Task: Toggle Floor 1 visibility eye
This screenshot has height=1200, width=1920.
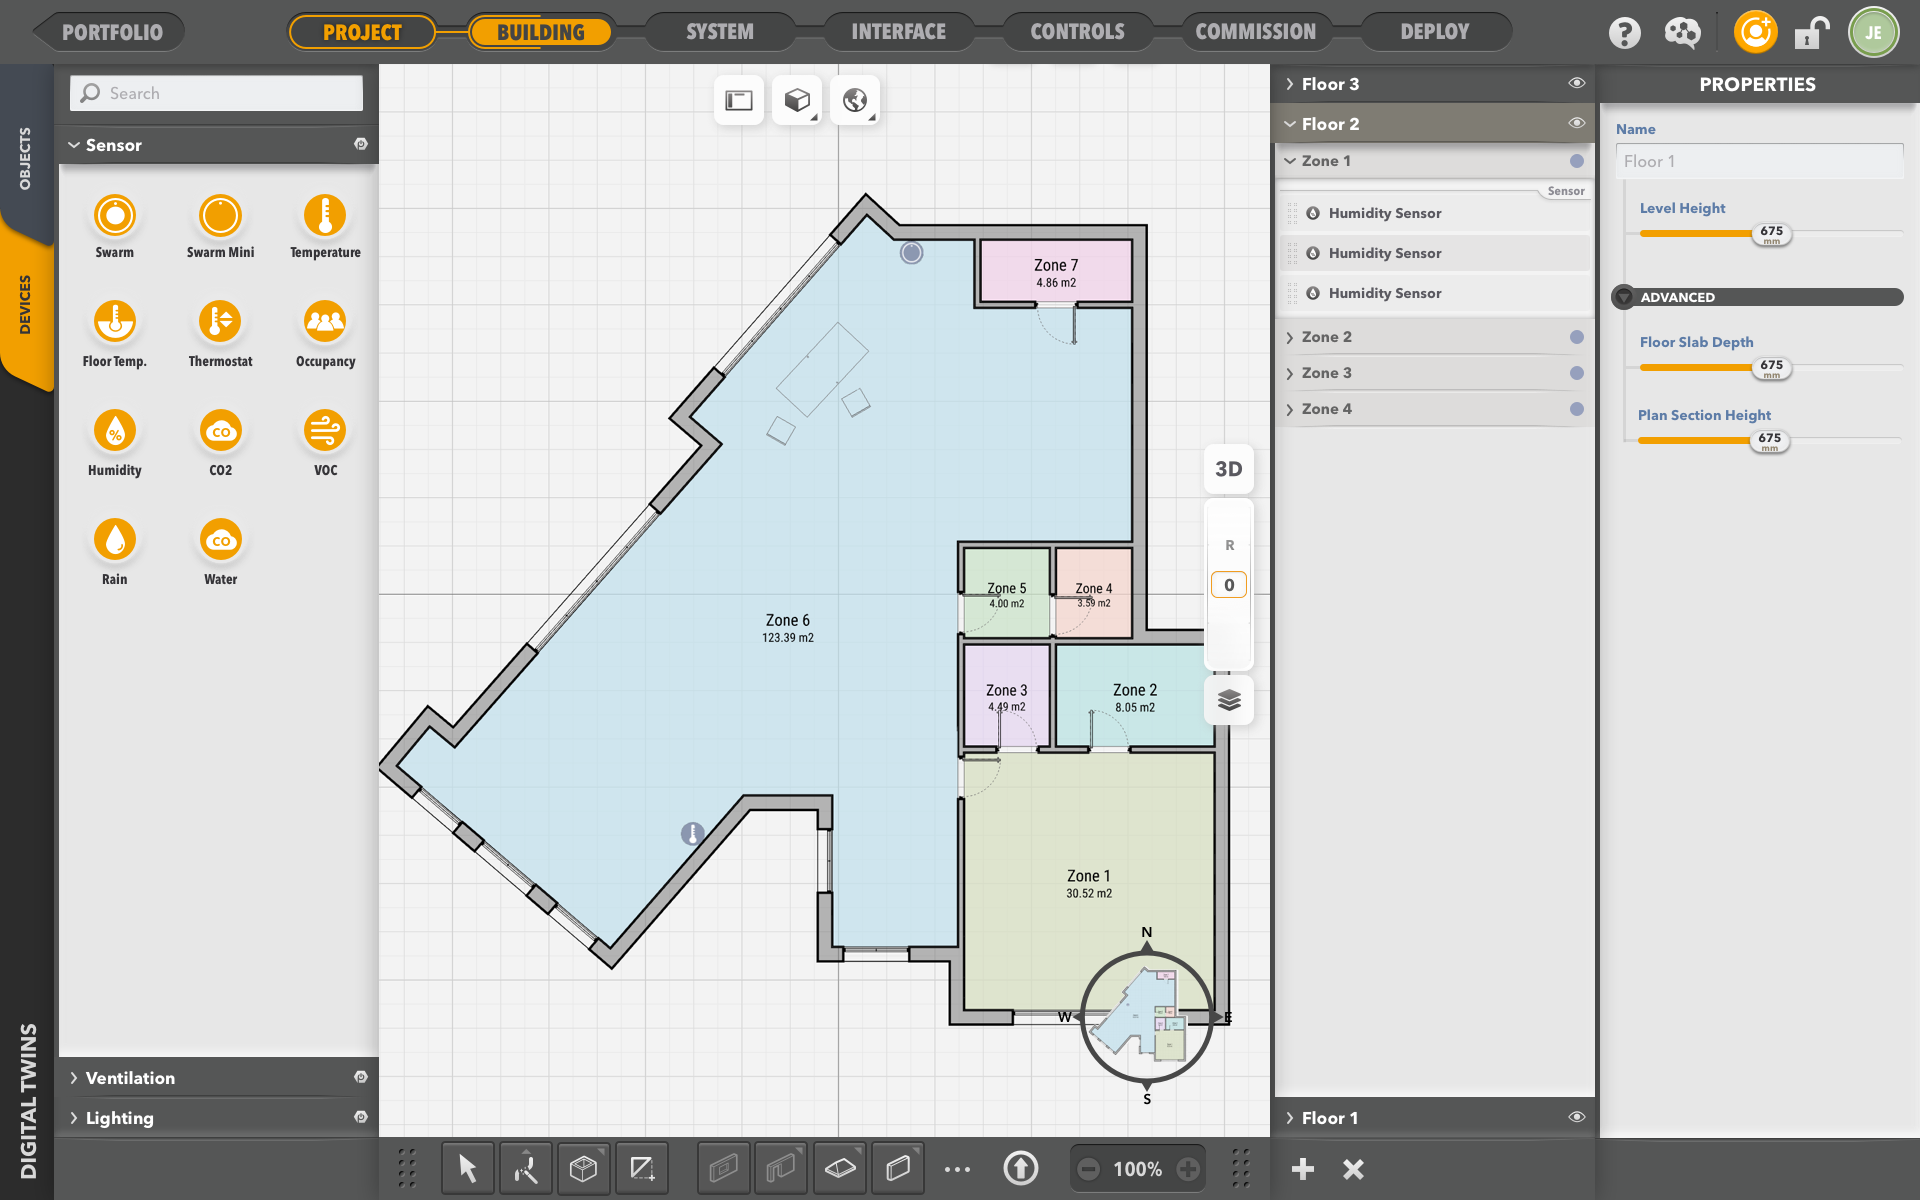Action: (1576, 1118)
